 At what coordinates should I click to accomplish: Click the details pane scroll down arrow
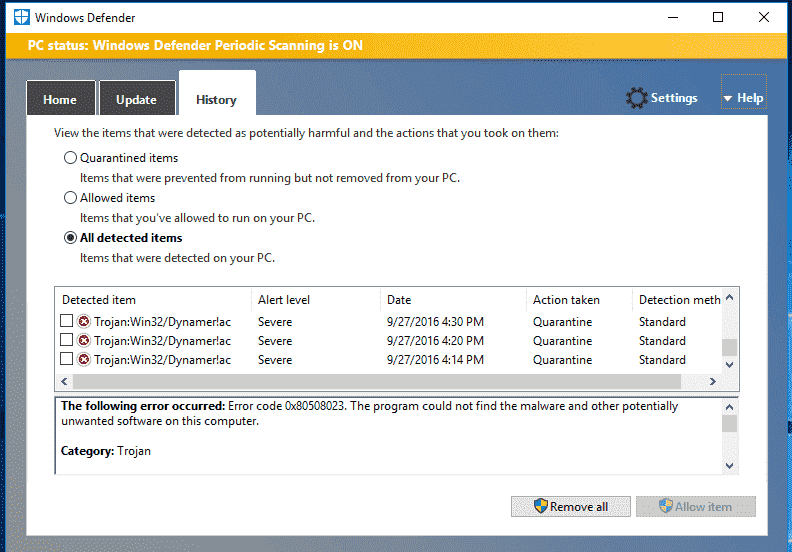click(x=729, y=466)
